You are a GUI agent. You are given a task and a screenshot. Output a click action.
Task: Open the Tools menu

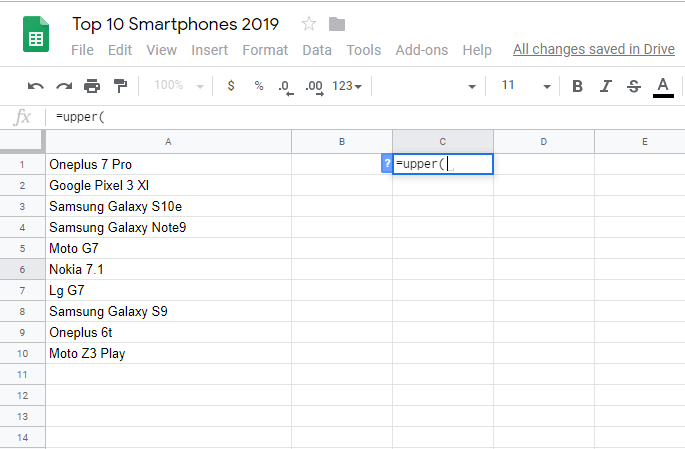point(364,50)
